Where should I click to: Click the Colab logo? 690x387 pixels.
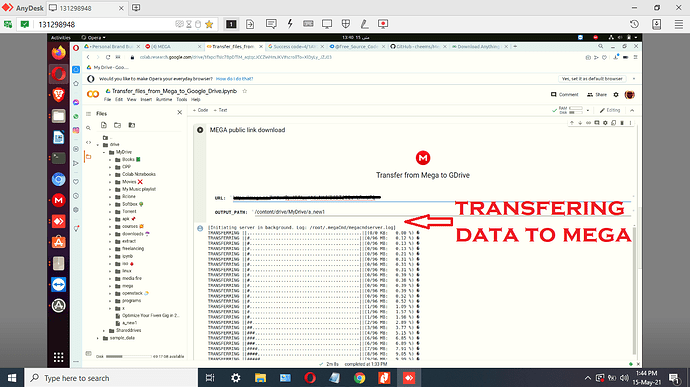(x=93, y=94)
